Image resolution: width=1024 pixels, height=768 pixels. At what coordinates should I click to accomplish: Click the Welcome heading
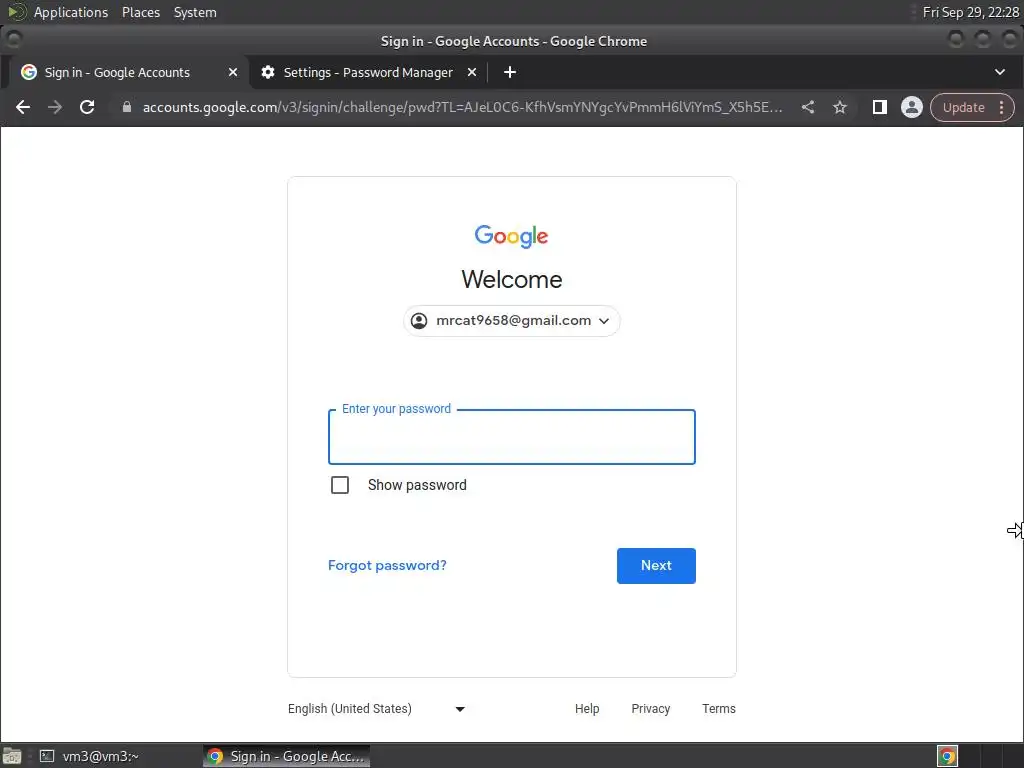(x=511, y=280)
